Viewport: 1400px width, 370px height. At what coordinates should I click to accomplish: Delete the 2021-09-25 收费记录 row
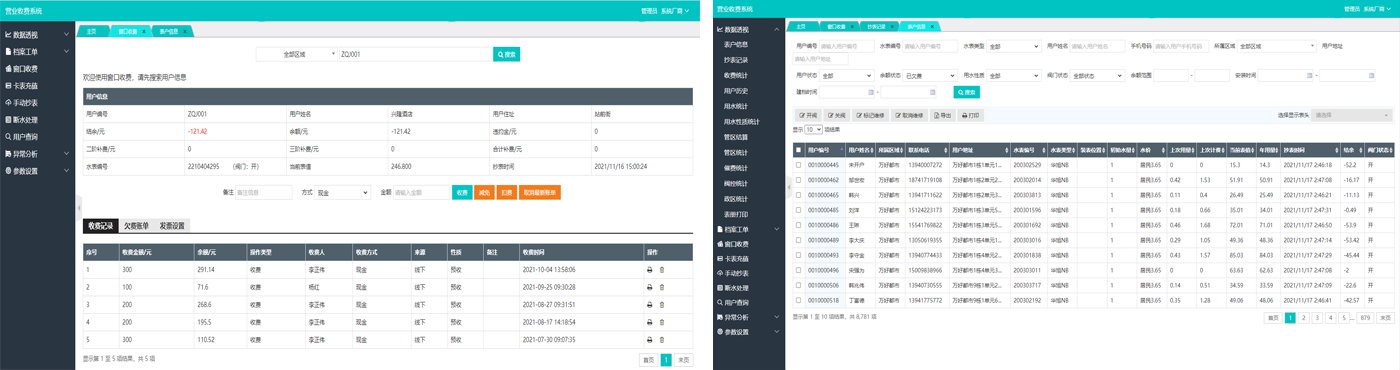(661, 287)
